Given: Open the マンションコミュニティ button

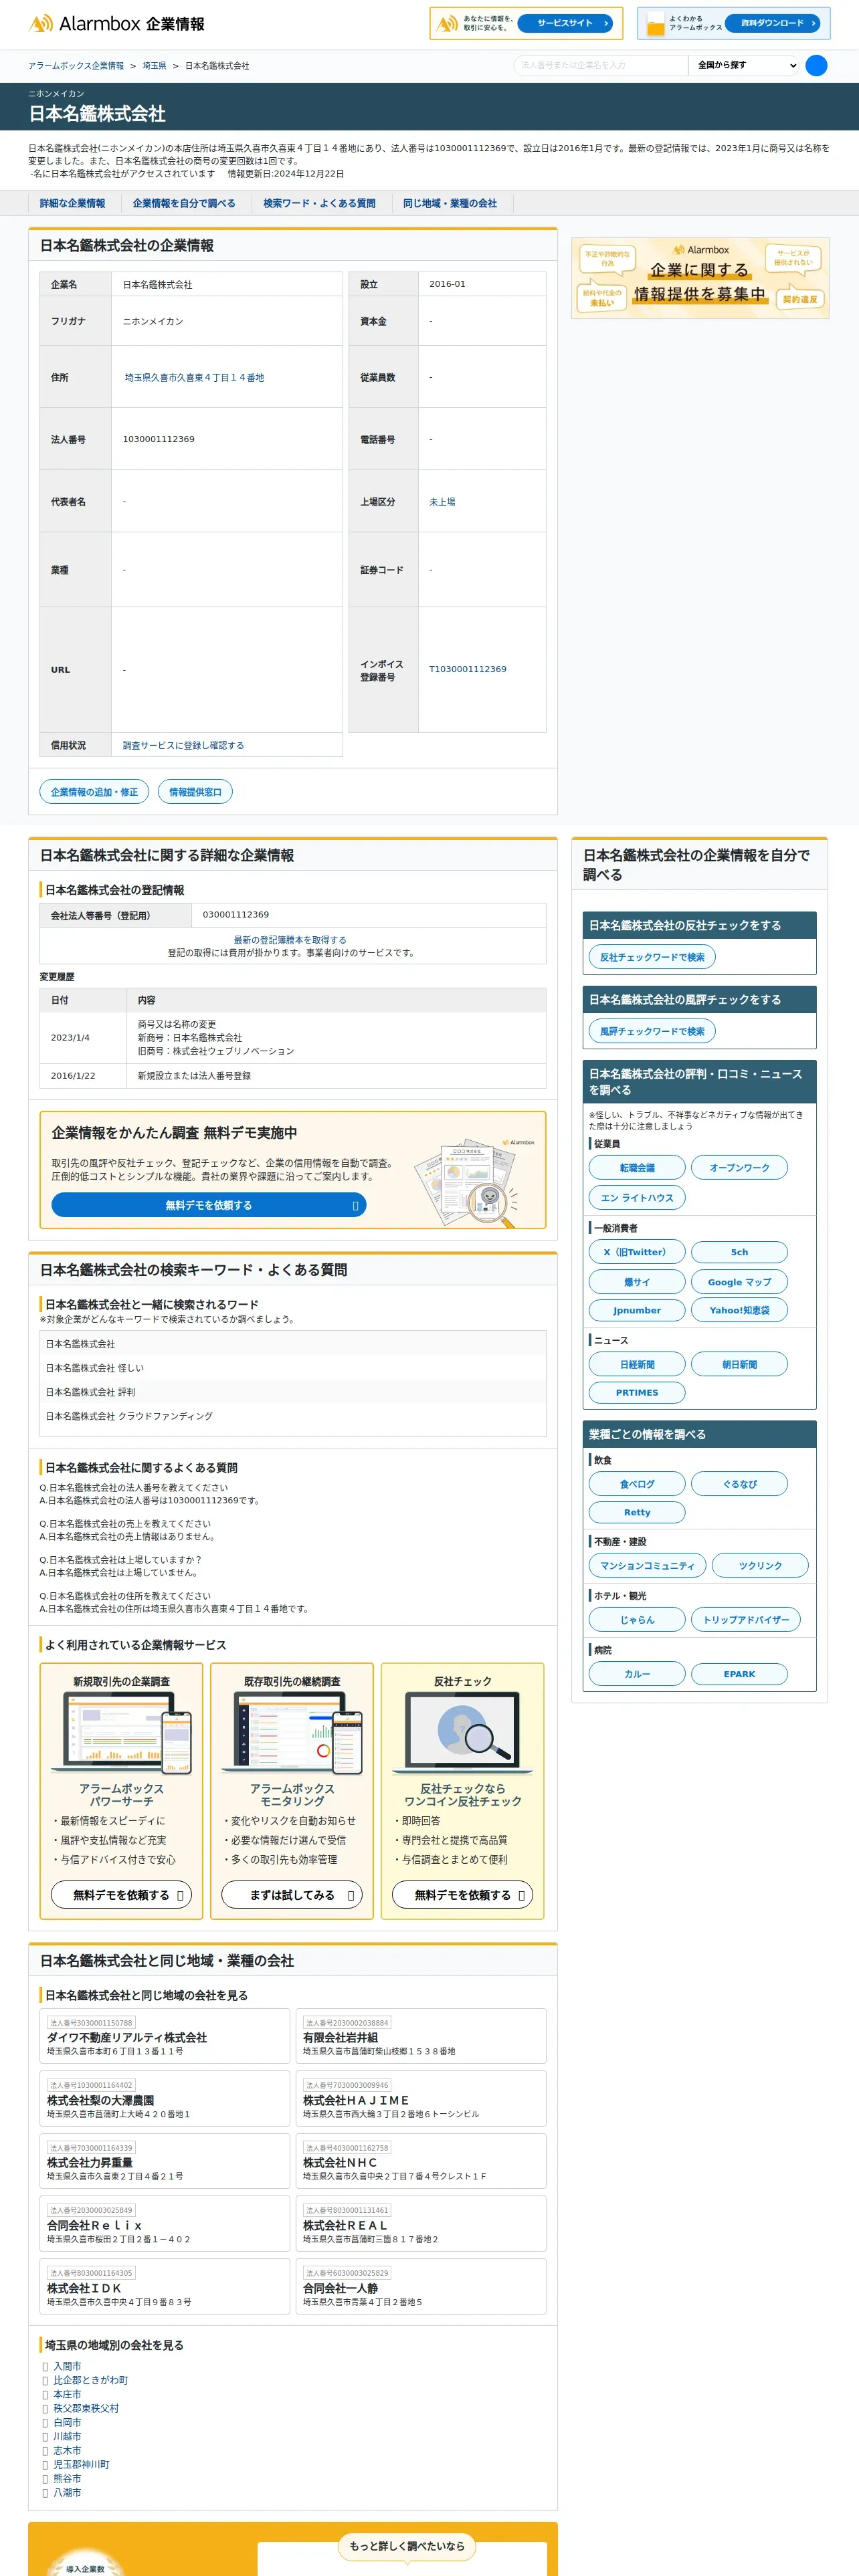Looking at the screenshot, I should (x=647, y=1566).
